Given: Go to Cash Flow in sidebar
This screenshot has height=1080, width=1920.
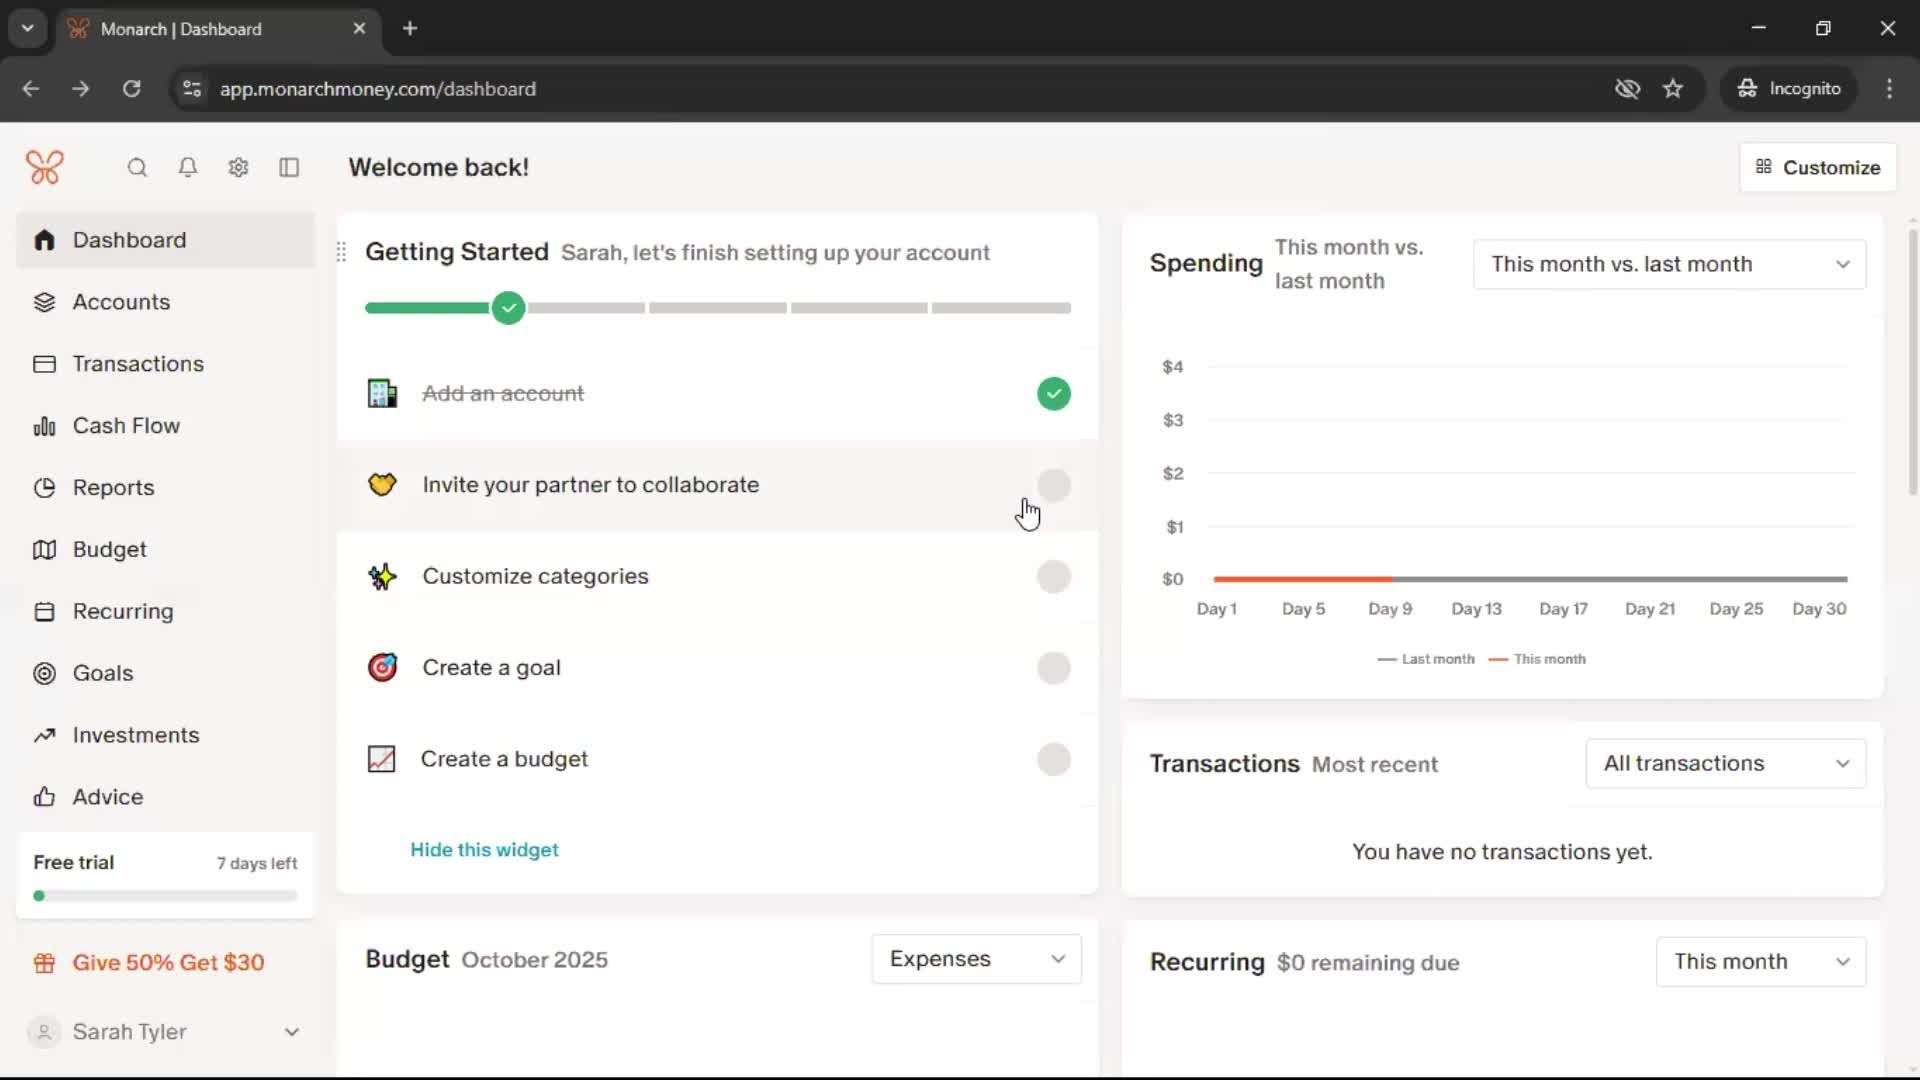Looking at the screenshot, I should point(126,426).
